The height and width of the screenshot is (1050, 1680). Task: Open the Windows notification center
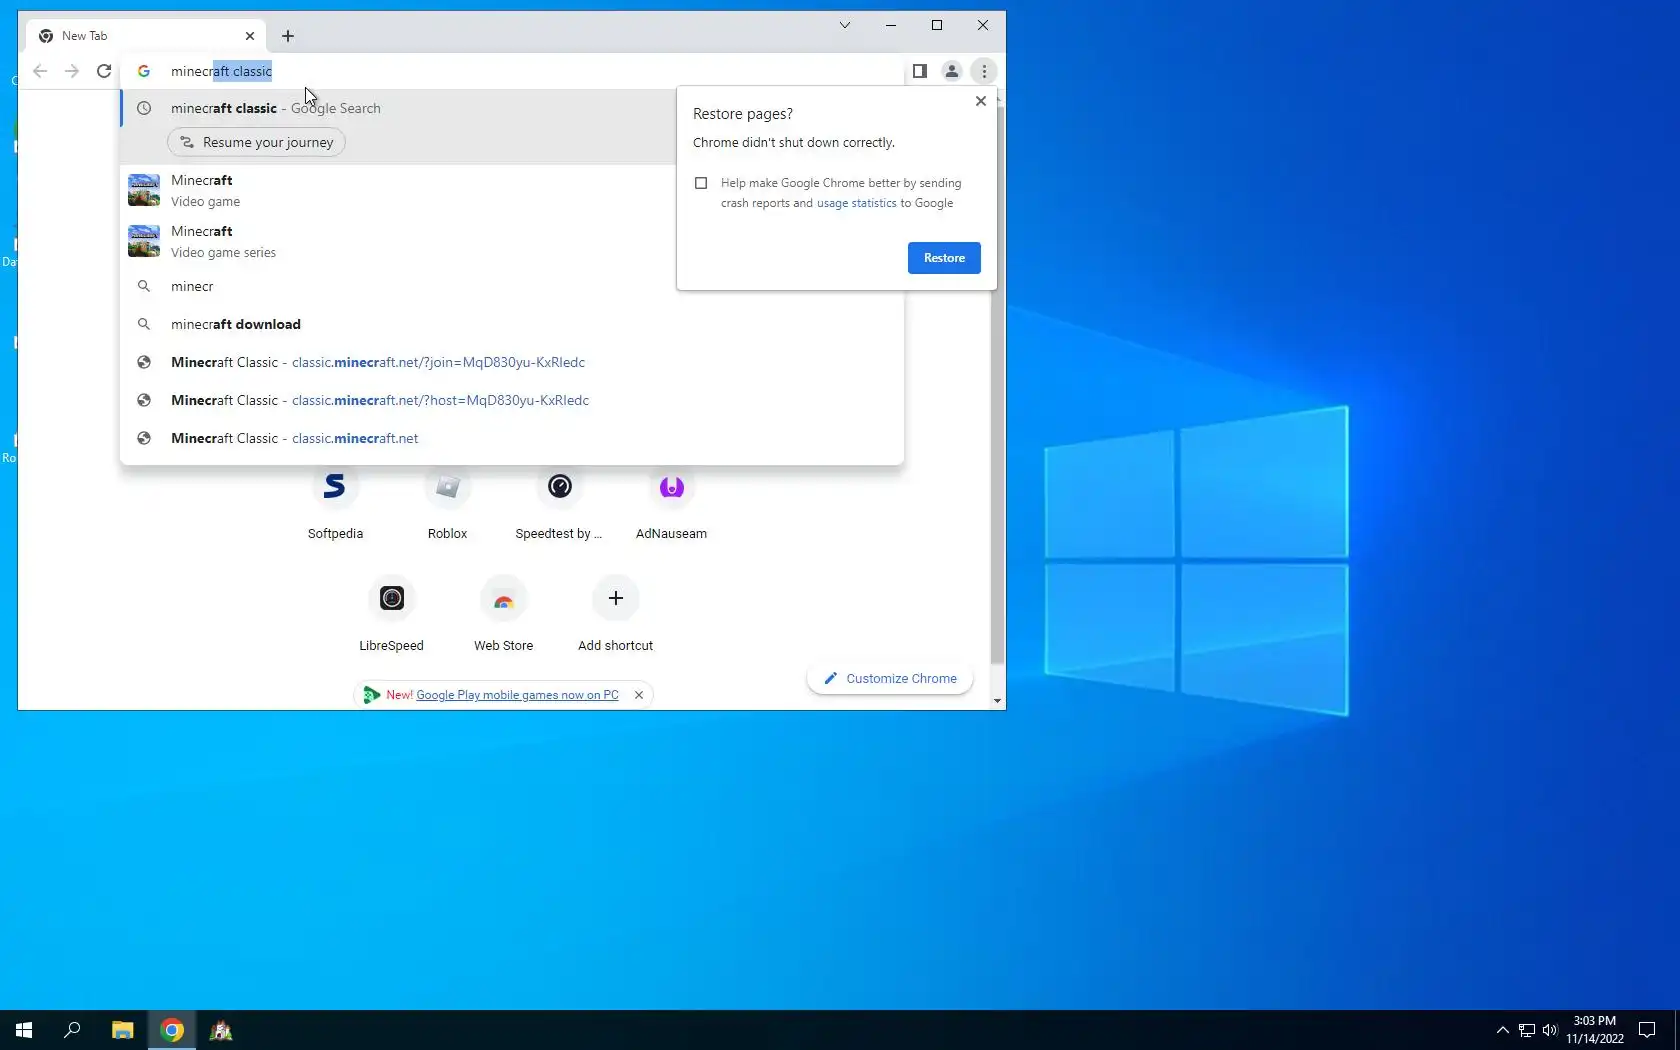[x=1647, y=1030]
